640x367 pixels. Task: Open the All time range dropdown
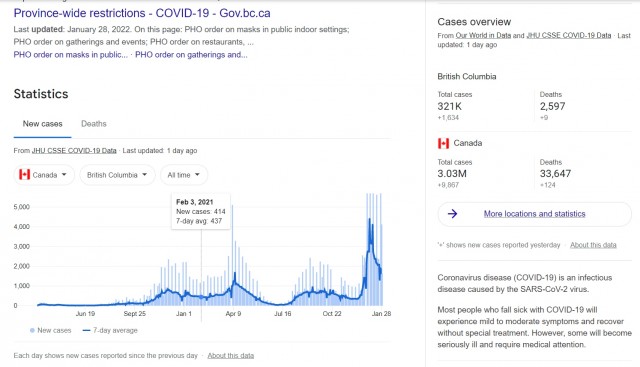pos(184,175)
